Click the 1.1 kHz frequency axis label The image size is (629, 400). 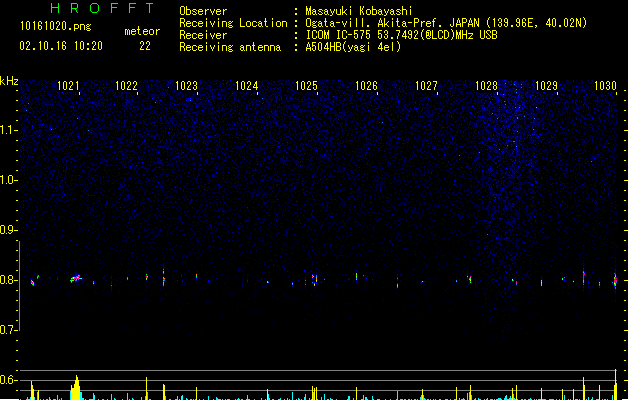point(8,130)
